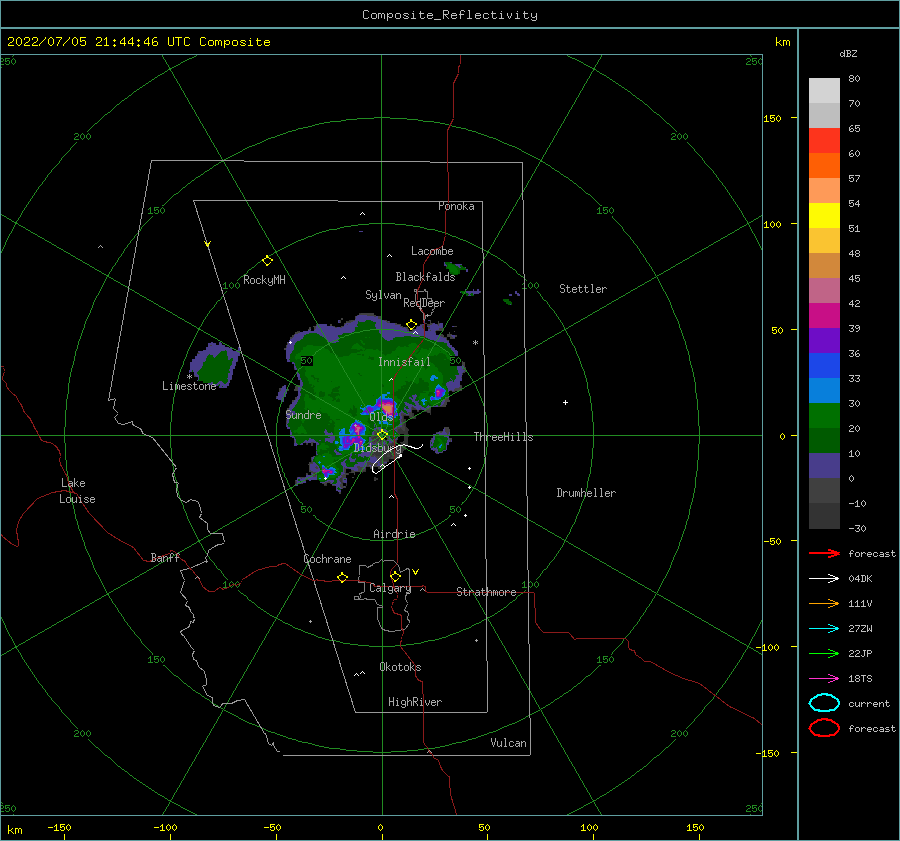Click the Lake Louise label
The image size is (900, 841).
coord(77,491)
